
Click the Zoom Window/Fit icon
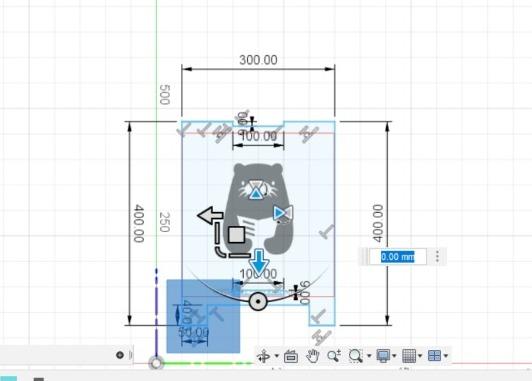pos(356,356)
